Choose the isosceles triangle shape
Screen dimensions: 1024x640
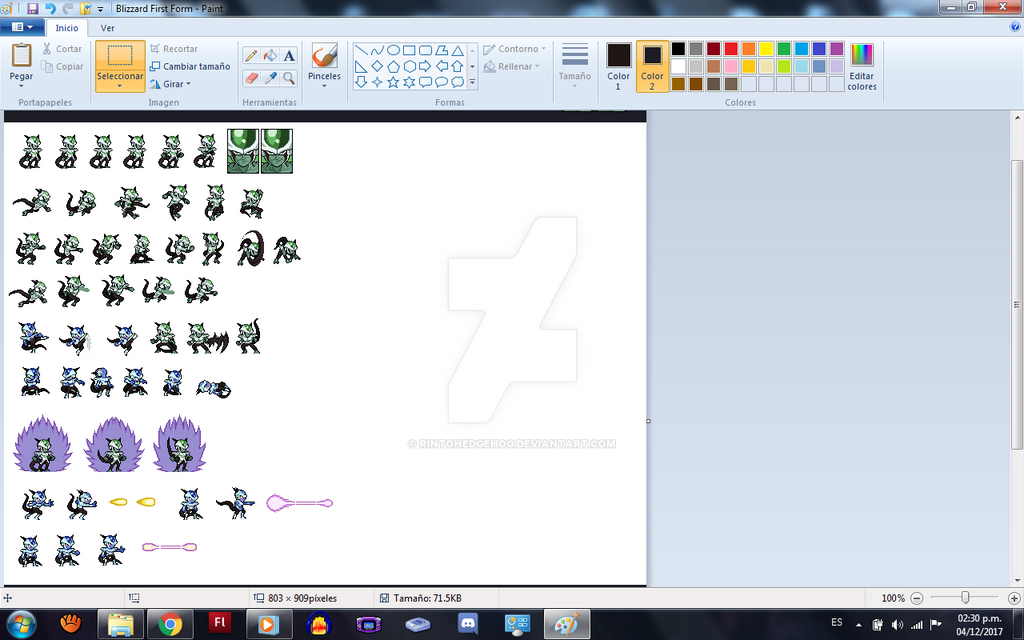[458, 50]
